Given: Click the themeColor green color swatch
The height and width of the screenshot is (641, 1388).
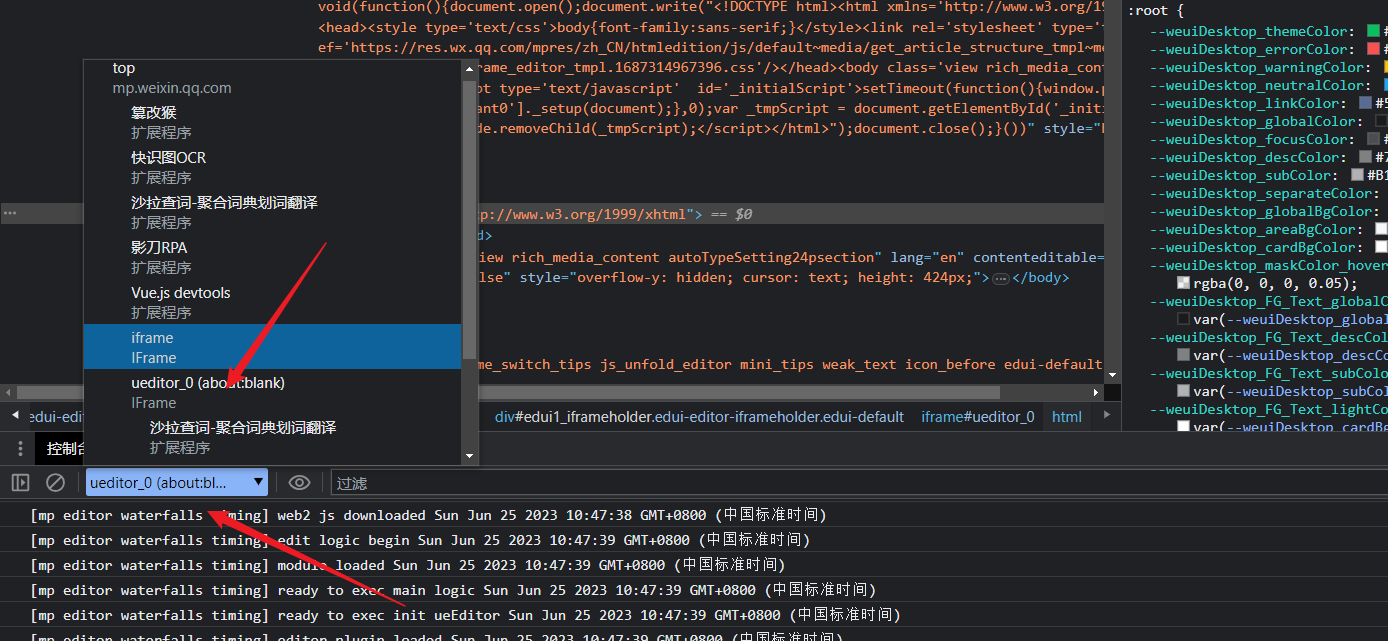Looking at the screenshot, I should [x=1373, y=31].
